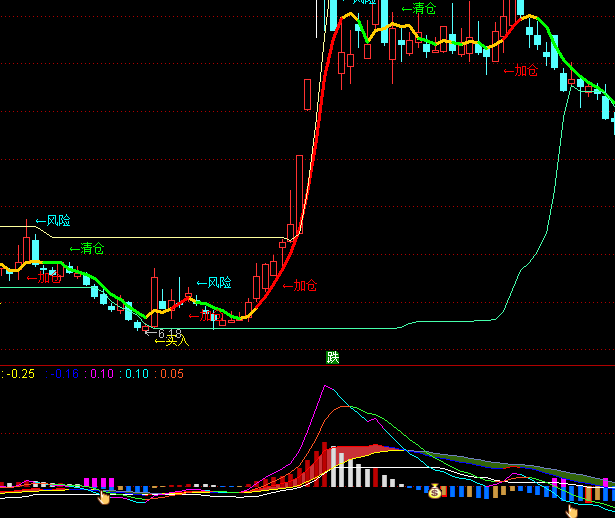615x518 pixels.
Task: Click the green 清仓 marker at top of chart
Action: pyautogui.click(x=419, y=9)
